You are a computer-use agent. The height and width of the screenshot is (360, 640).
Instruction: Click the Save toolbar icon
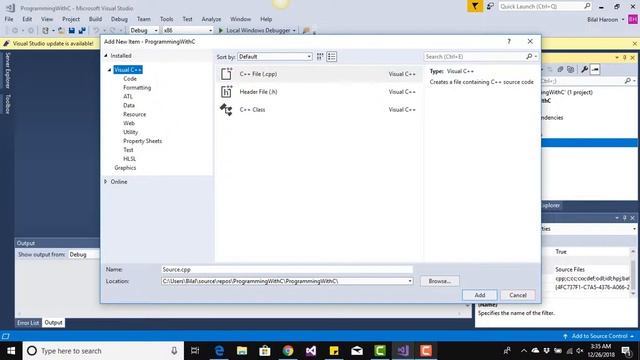tap(72, 30)
